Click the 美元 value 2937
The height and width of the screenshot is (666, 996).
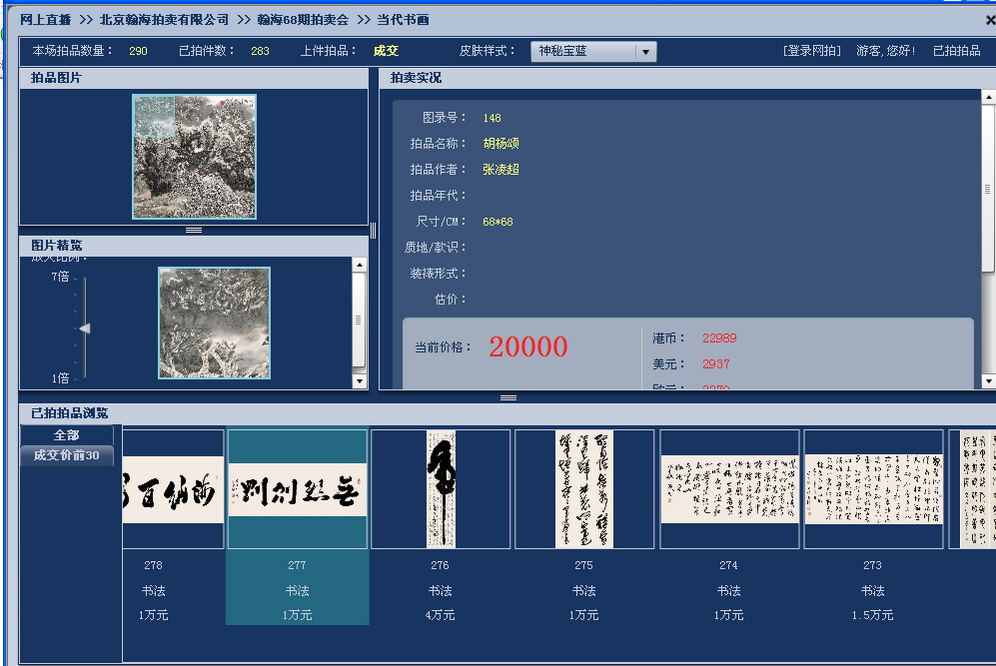tap(716, 364)
